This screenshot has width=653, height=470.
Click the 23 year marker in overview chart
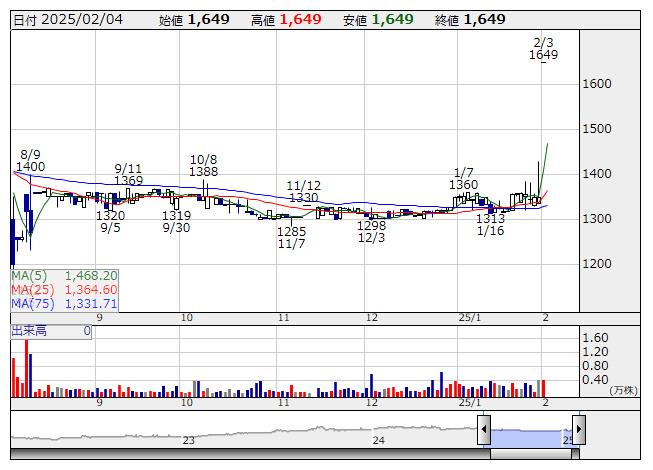[x=189, y=440]
